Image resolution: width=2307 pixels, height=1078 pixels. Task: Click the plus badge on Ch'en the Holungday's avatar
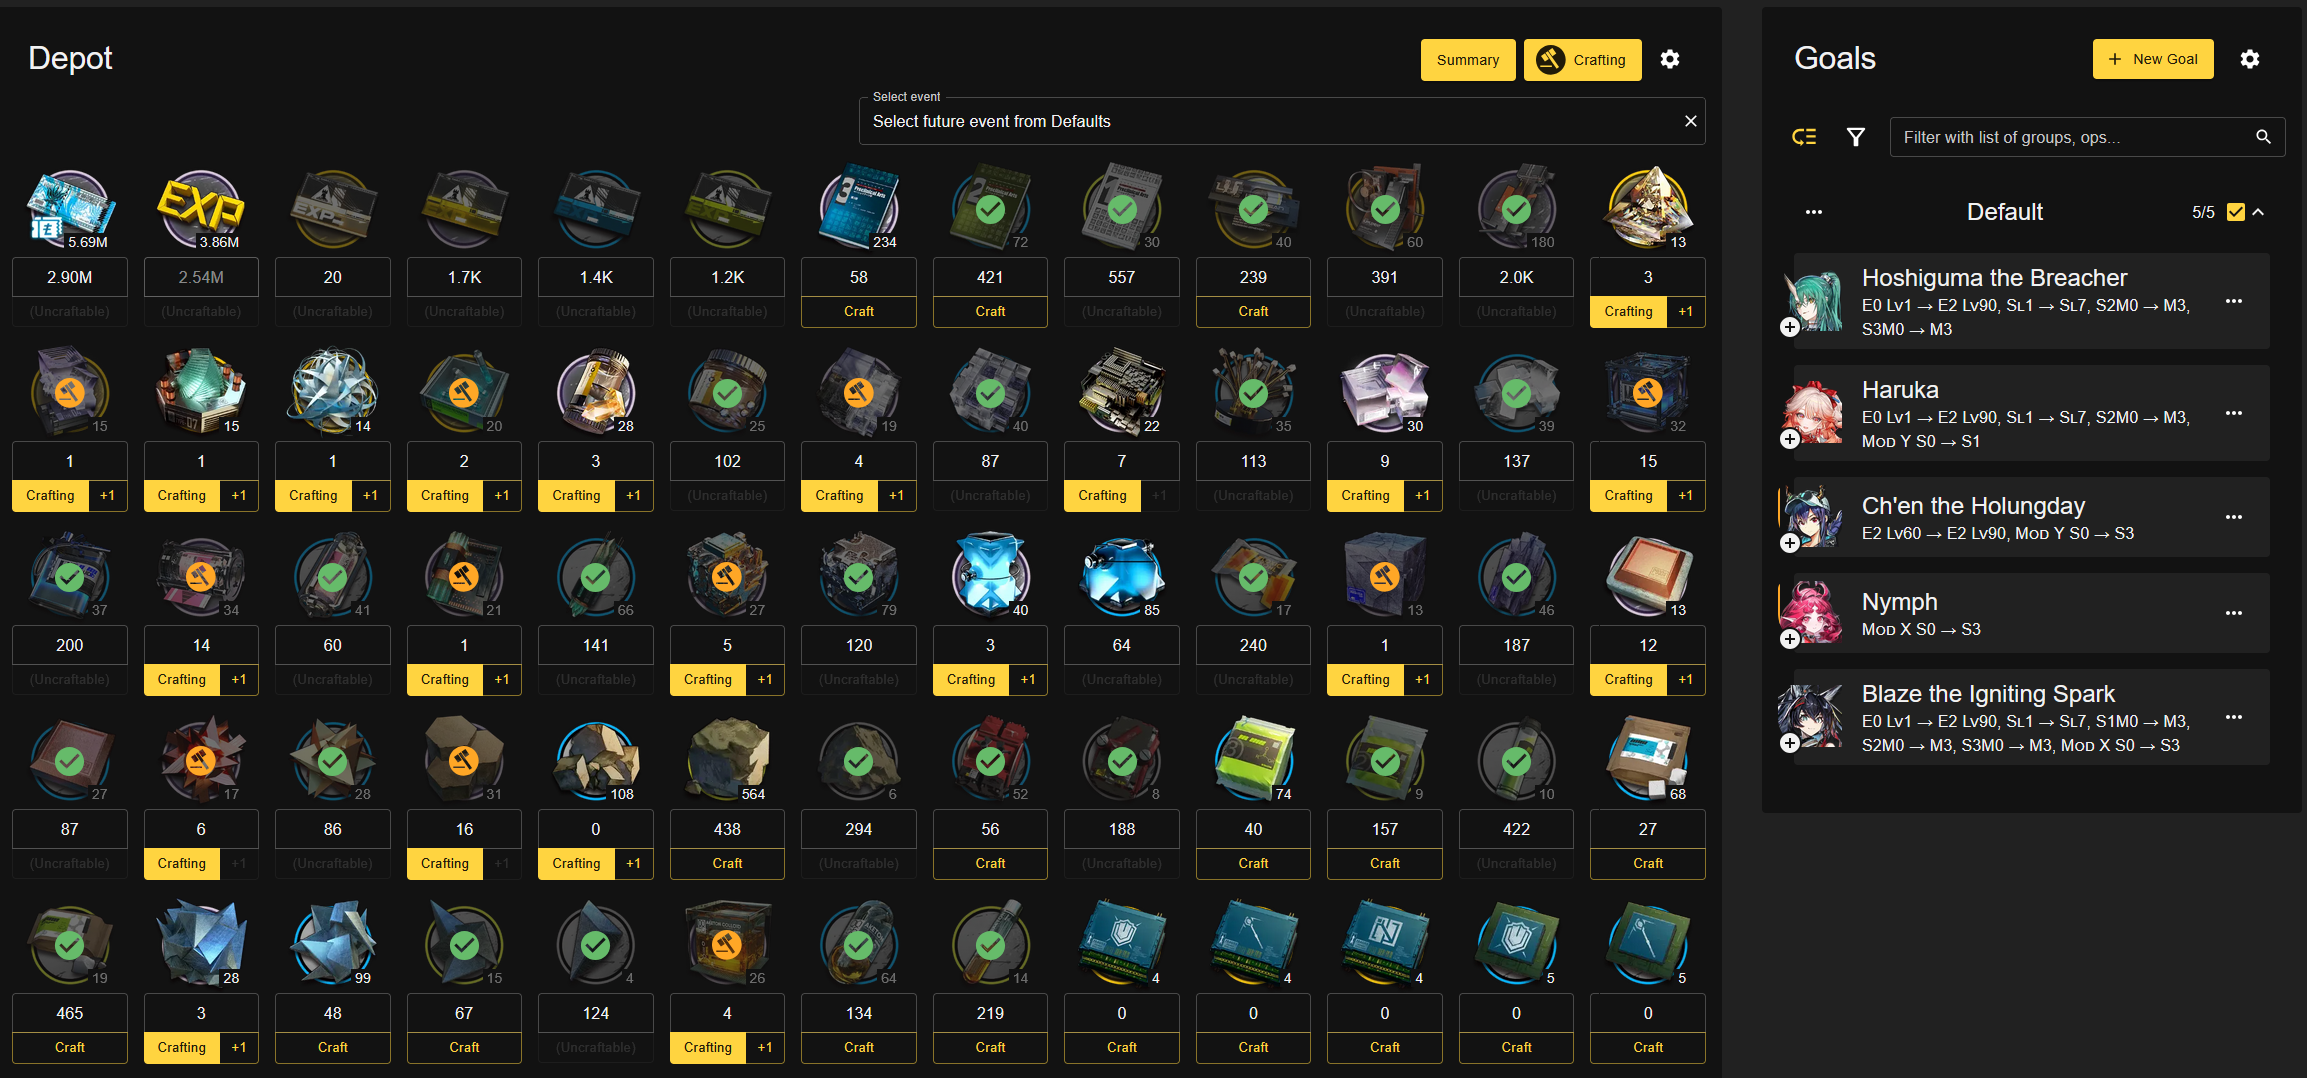coord(1790,543)
